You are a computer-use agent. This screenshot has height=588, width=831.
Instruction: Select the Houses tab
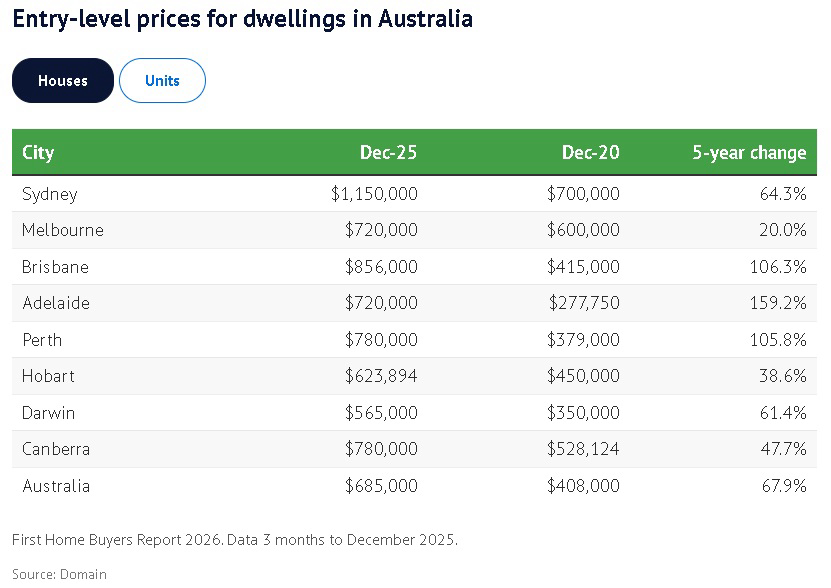pos(63,81)
